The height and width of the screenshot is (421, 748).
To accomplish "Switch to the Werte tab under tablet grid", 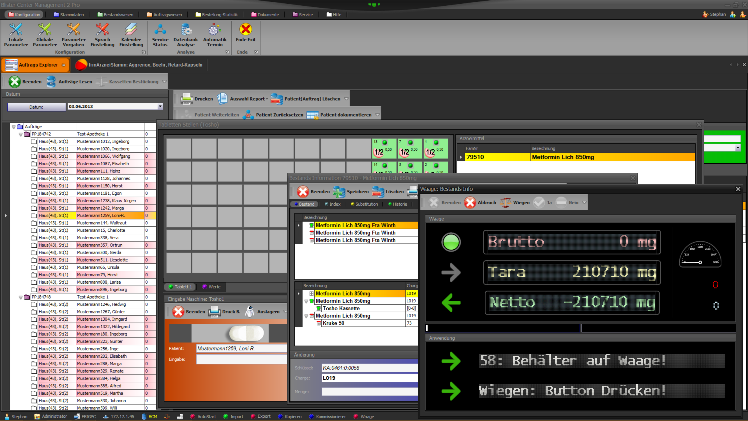I will point(211,287).
